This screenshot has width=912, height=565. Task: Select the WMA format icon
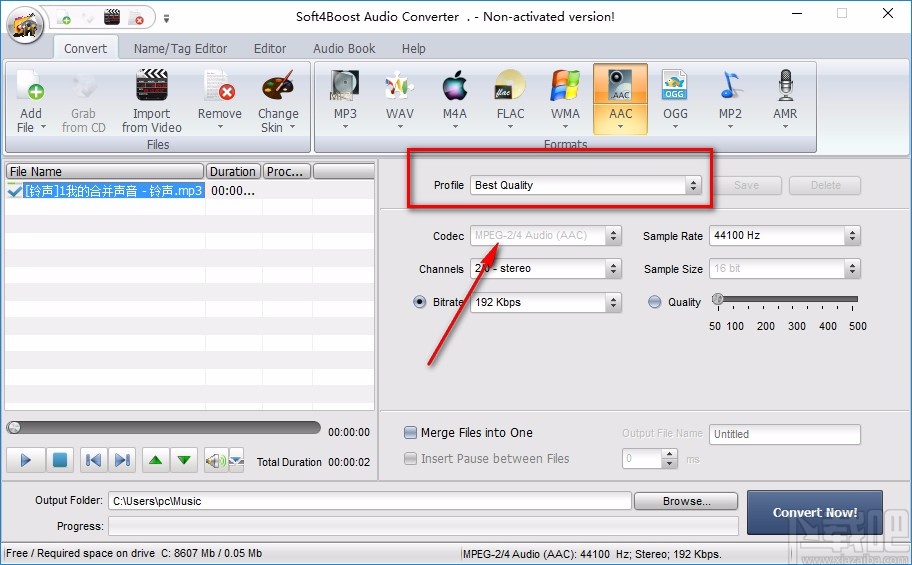(565, 86)
